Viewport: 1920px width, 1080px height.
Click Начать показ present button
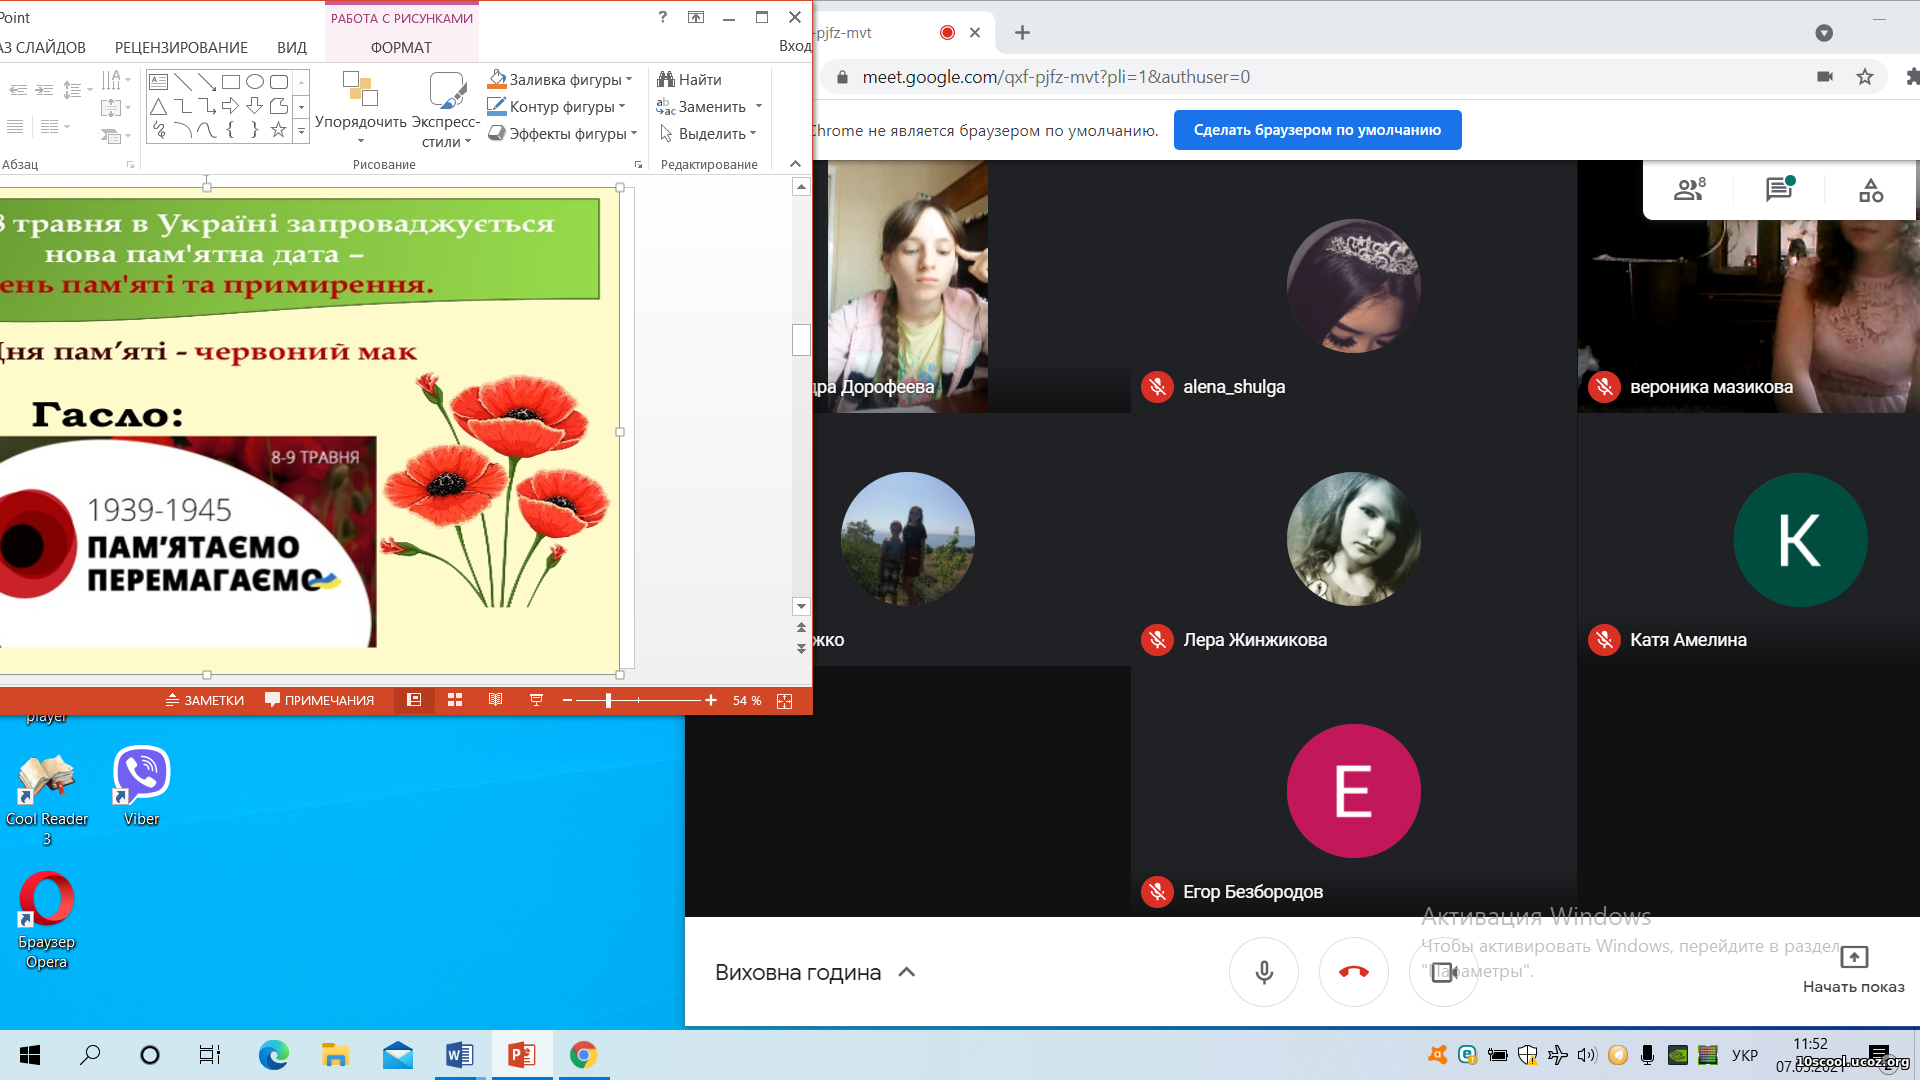1854,969
